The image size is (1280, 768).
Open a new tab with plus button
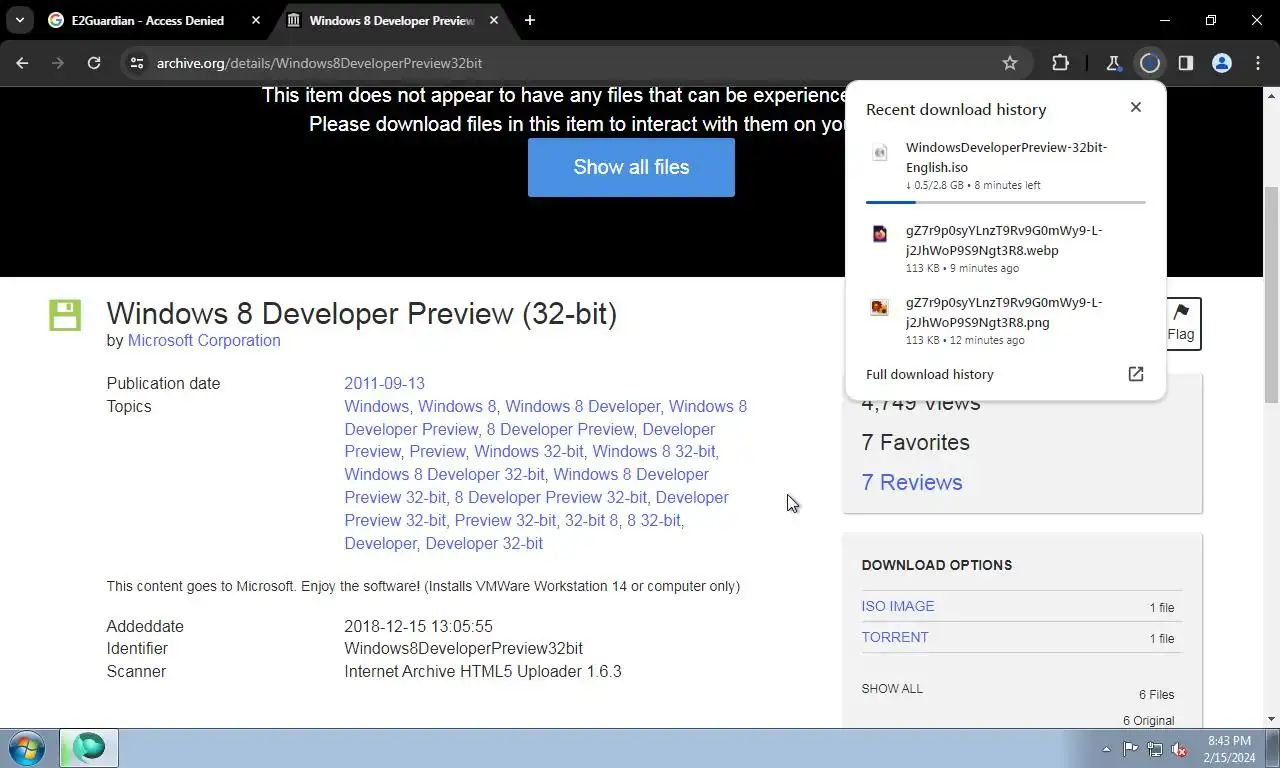click(x=530, y=20)
